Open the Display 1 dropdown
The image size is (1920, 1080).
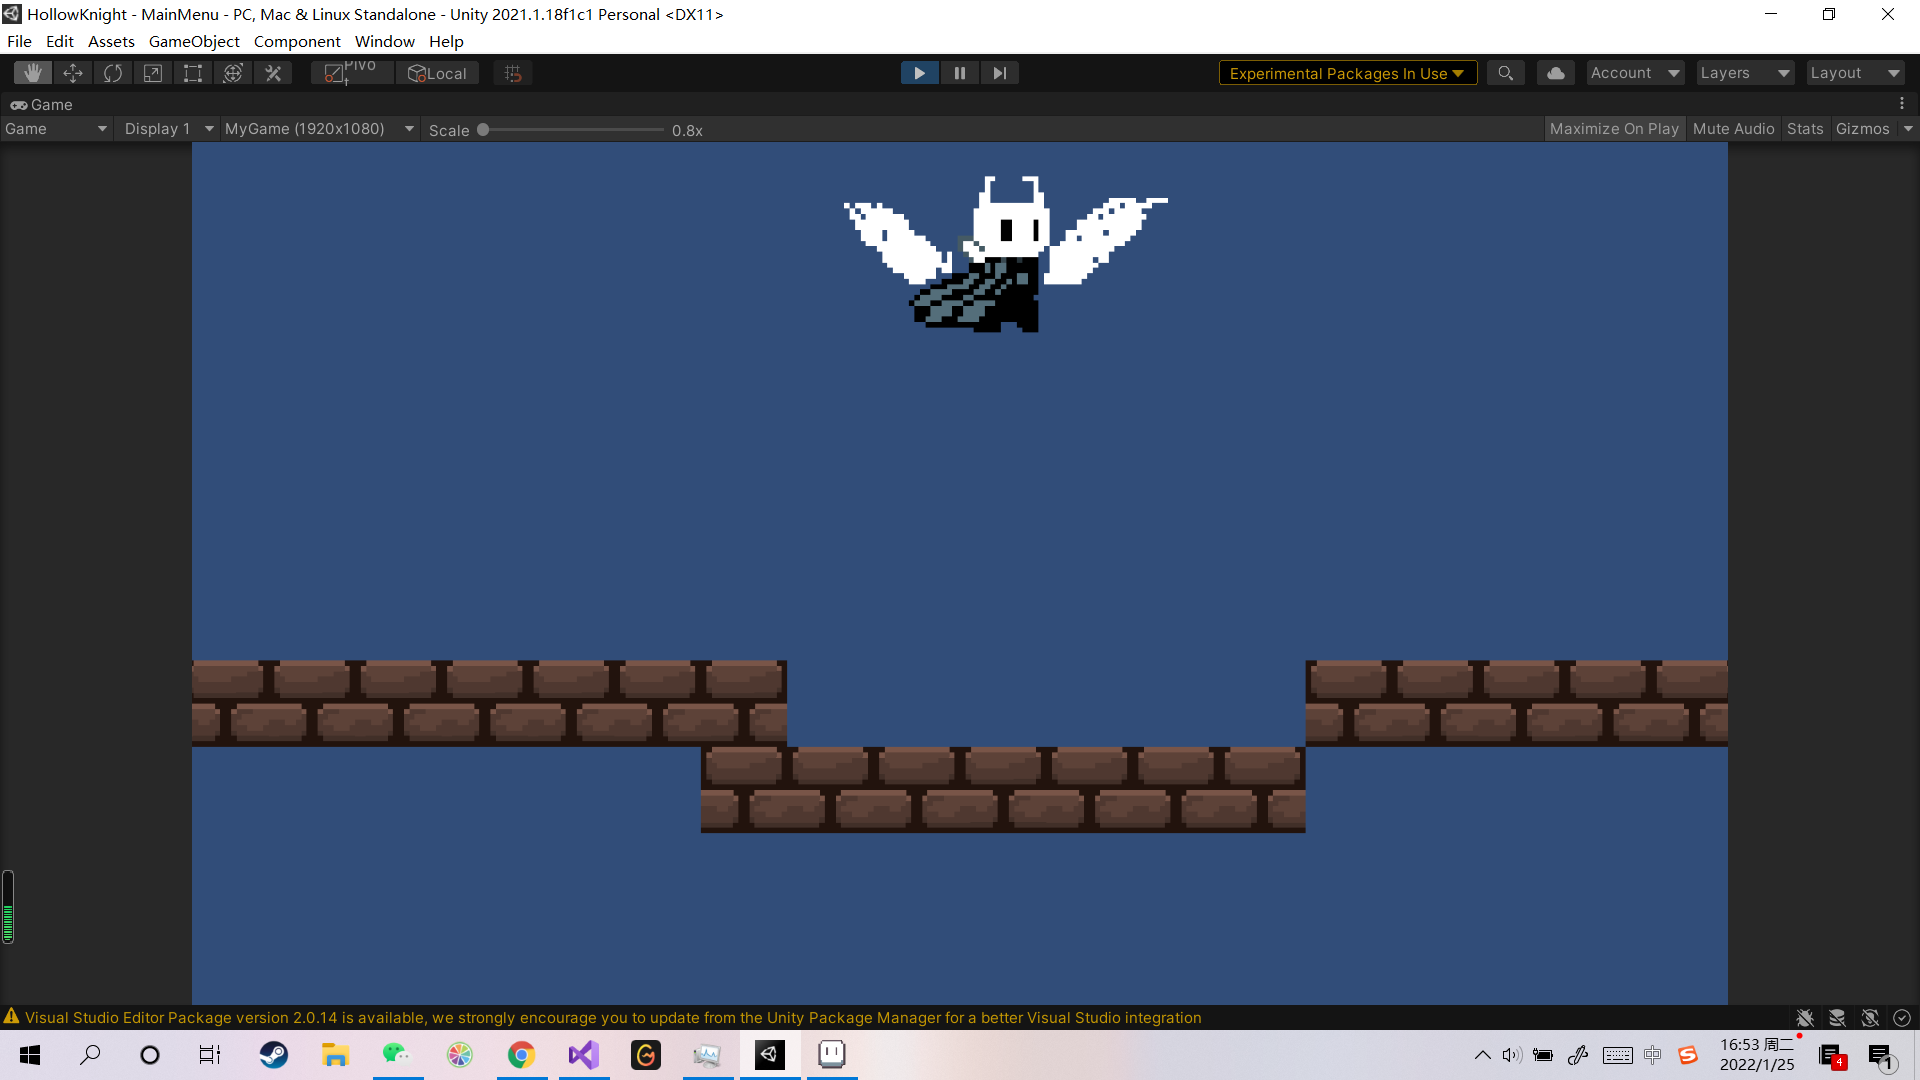168,129
